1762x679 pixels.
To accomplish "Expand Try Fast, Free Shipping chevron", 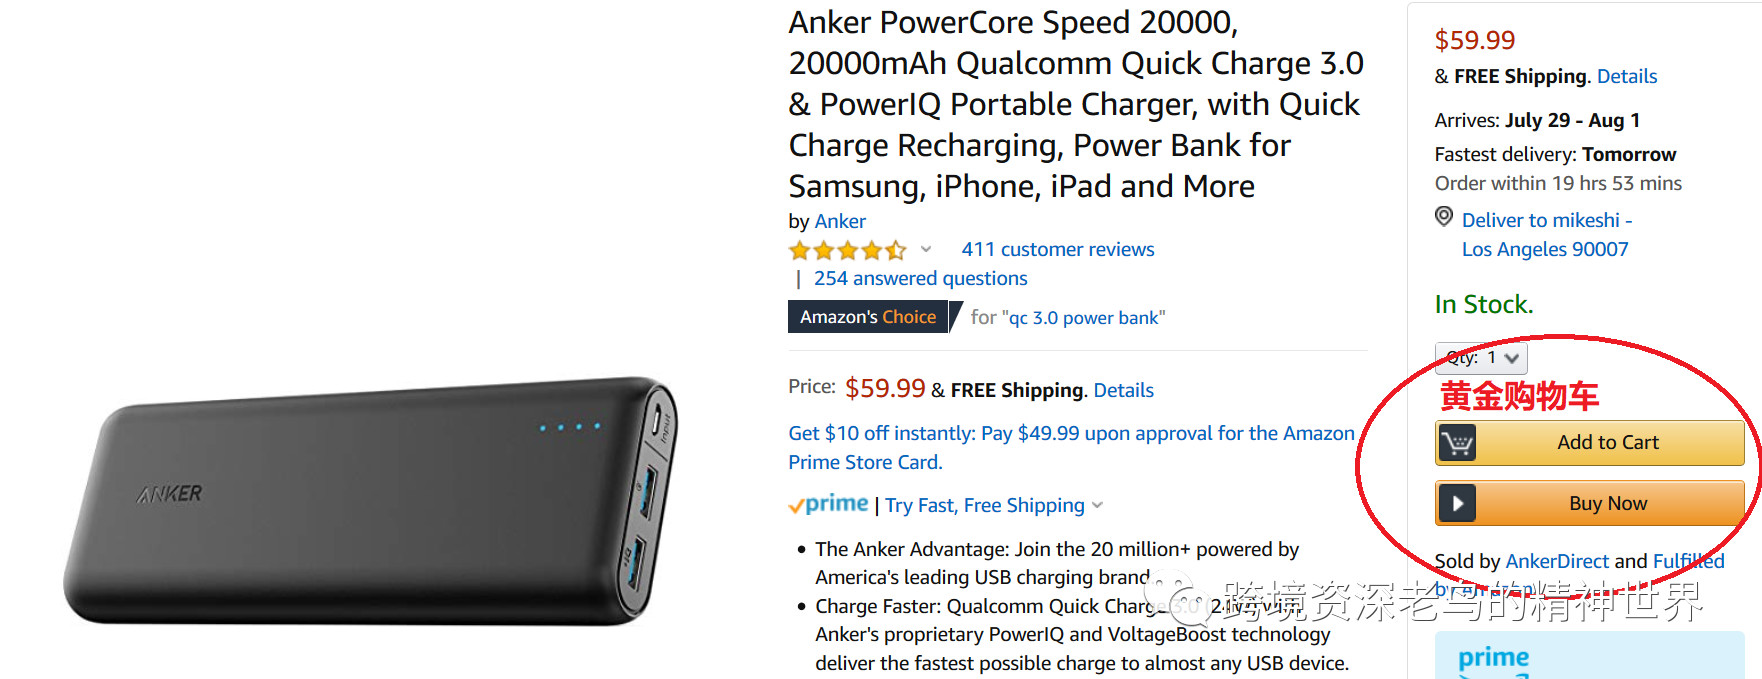I will (x=1098, y=505).
